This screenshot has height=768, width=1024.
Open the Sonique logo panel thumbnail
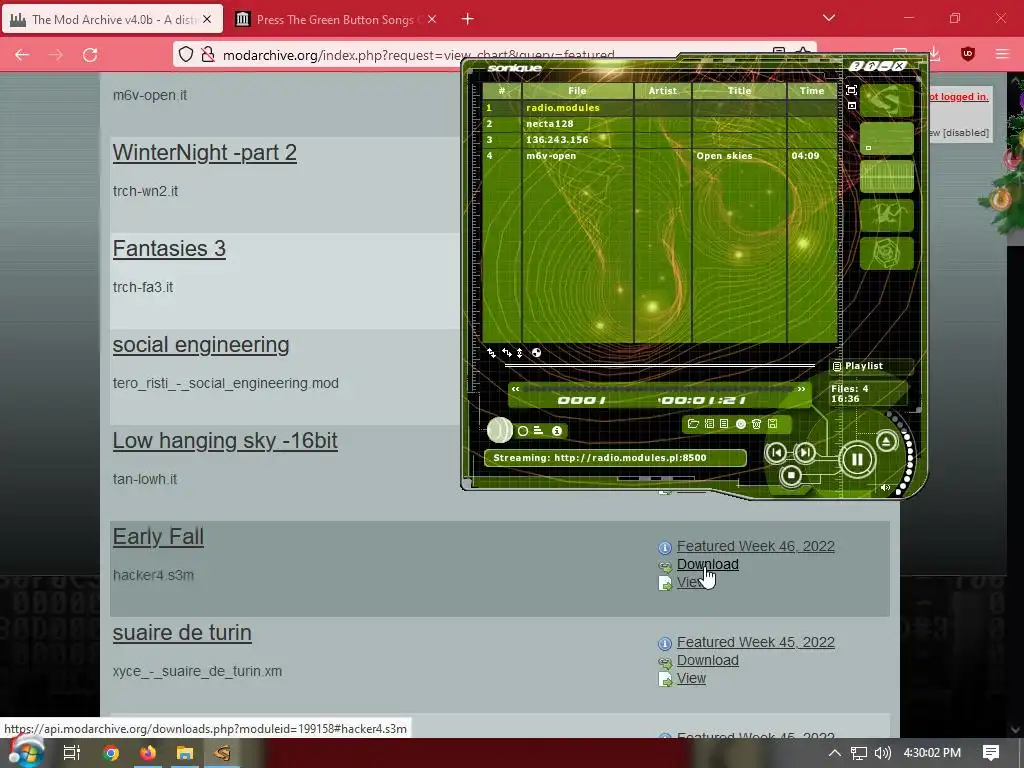point(886,101)
